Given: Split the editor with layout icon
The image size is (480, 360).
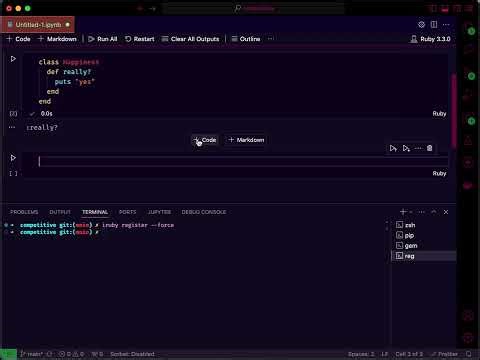Looking at the screenshot, I should [x=434, y=25].
